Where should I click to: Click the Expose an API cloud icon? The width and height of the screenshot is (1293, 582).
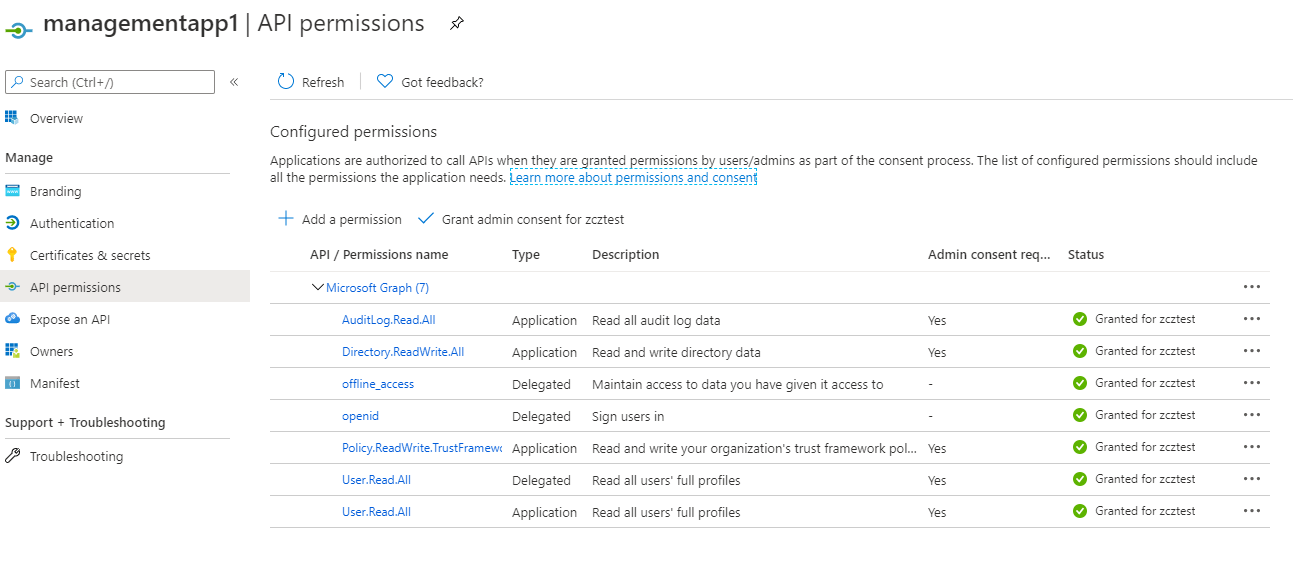(12, 319)
